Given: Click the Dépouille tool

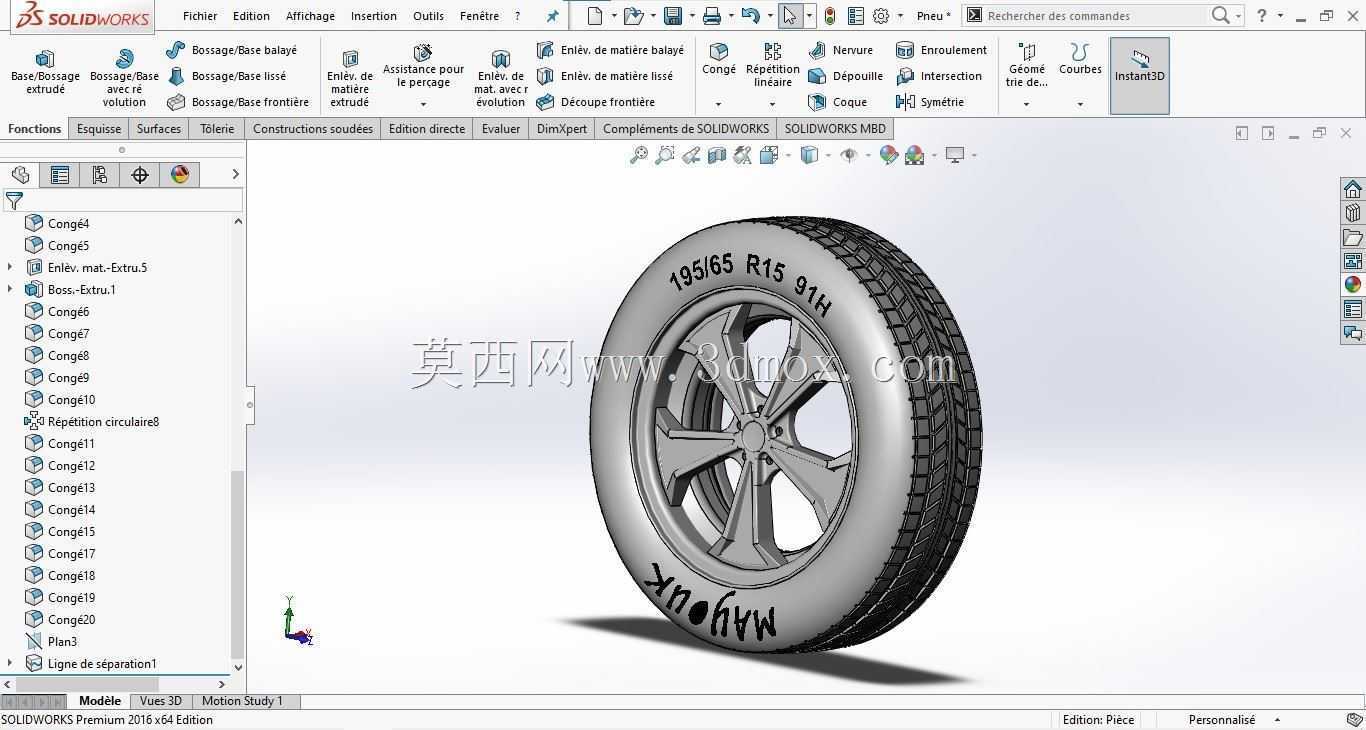Looking at the screenshot, I should pyautogui.click(x=845, y=76).
